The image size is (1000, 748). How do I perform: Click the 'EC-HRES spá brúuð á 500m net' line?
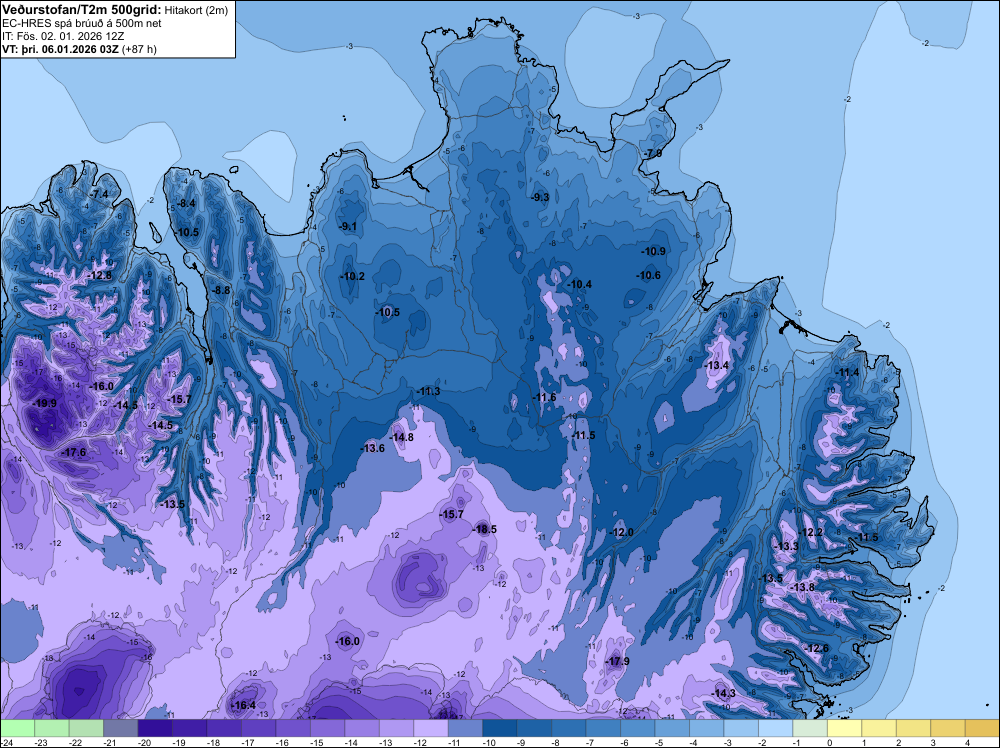point(82,23)
